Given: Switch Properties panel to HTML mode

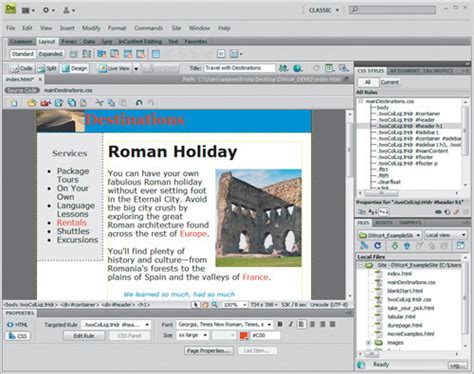Looking at the screenshot, I should (x=17, y=325).
